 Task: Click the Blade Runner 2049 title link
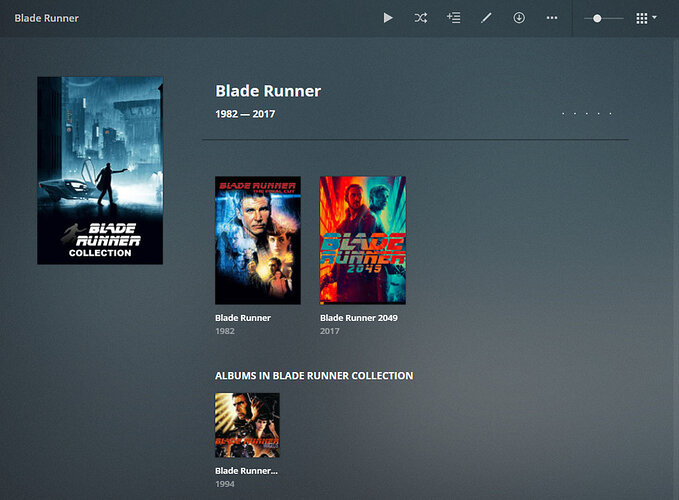(x=359, y=318)
